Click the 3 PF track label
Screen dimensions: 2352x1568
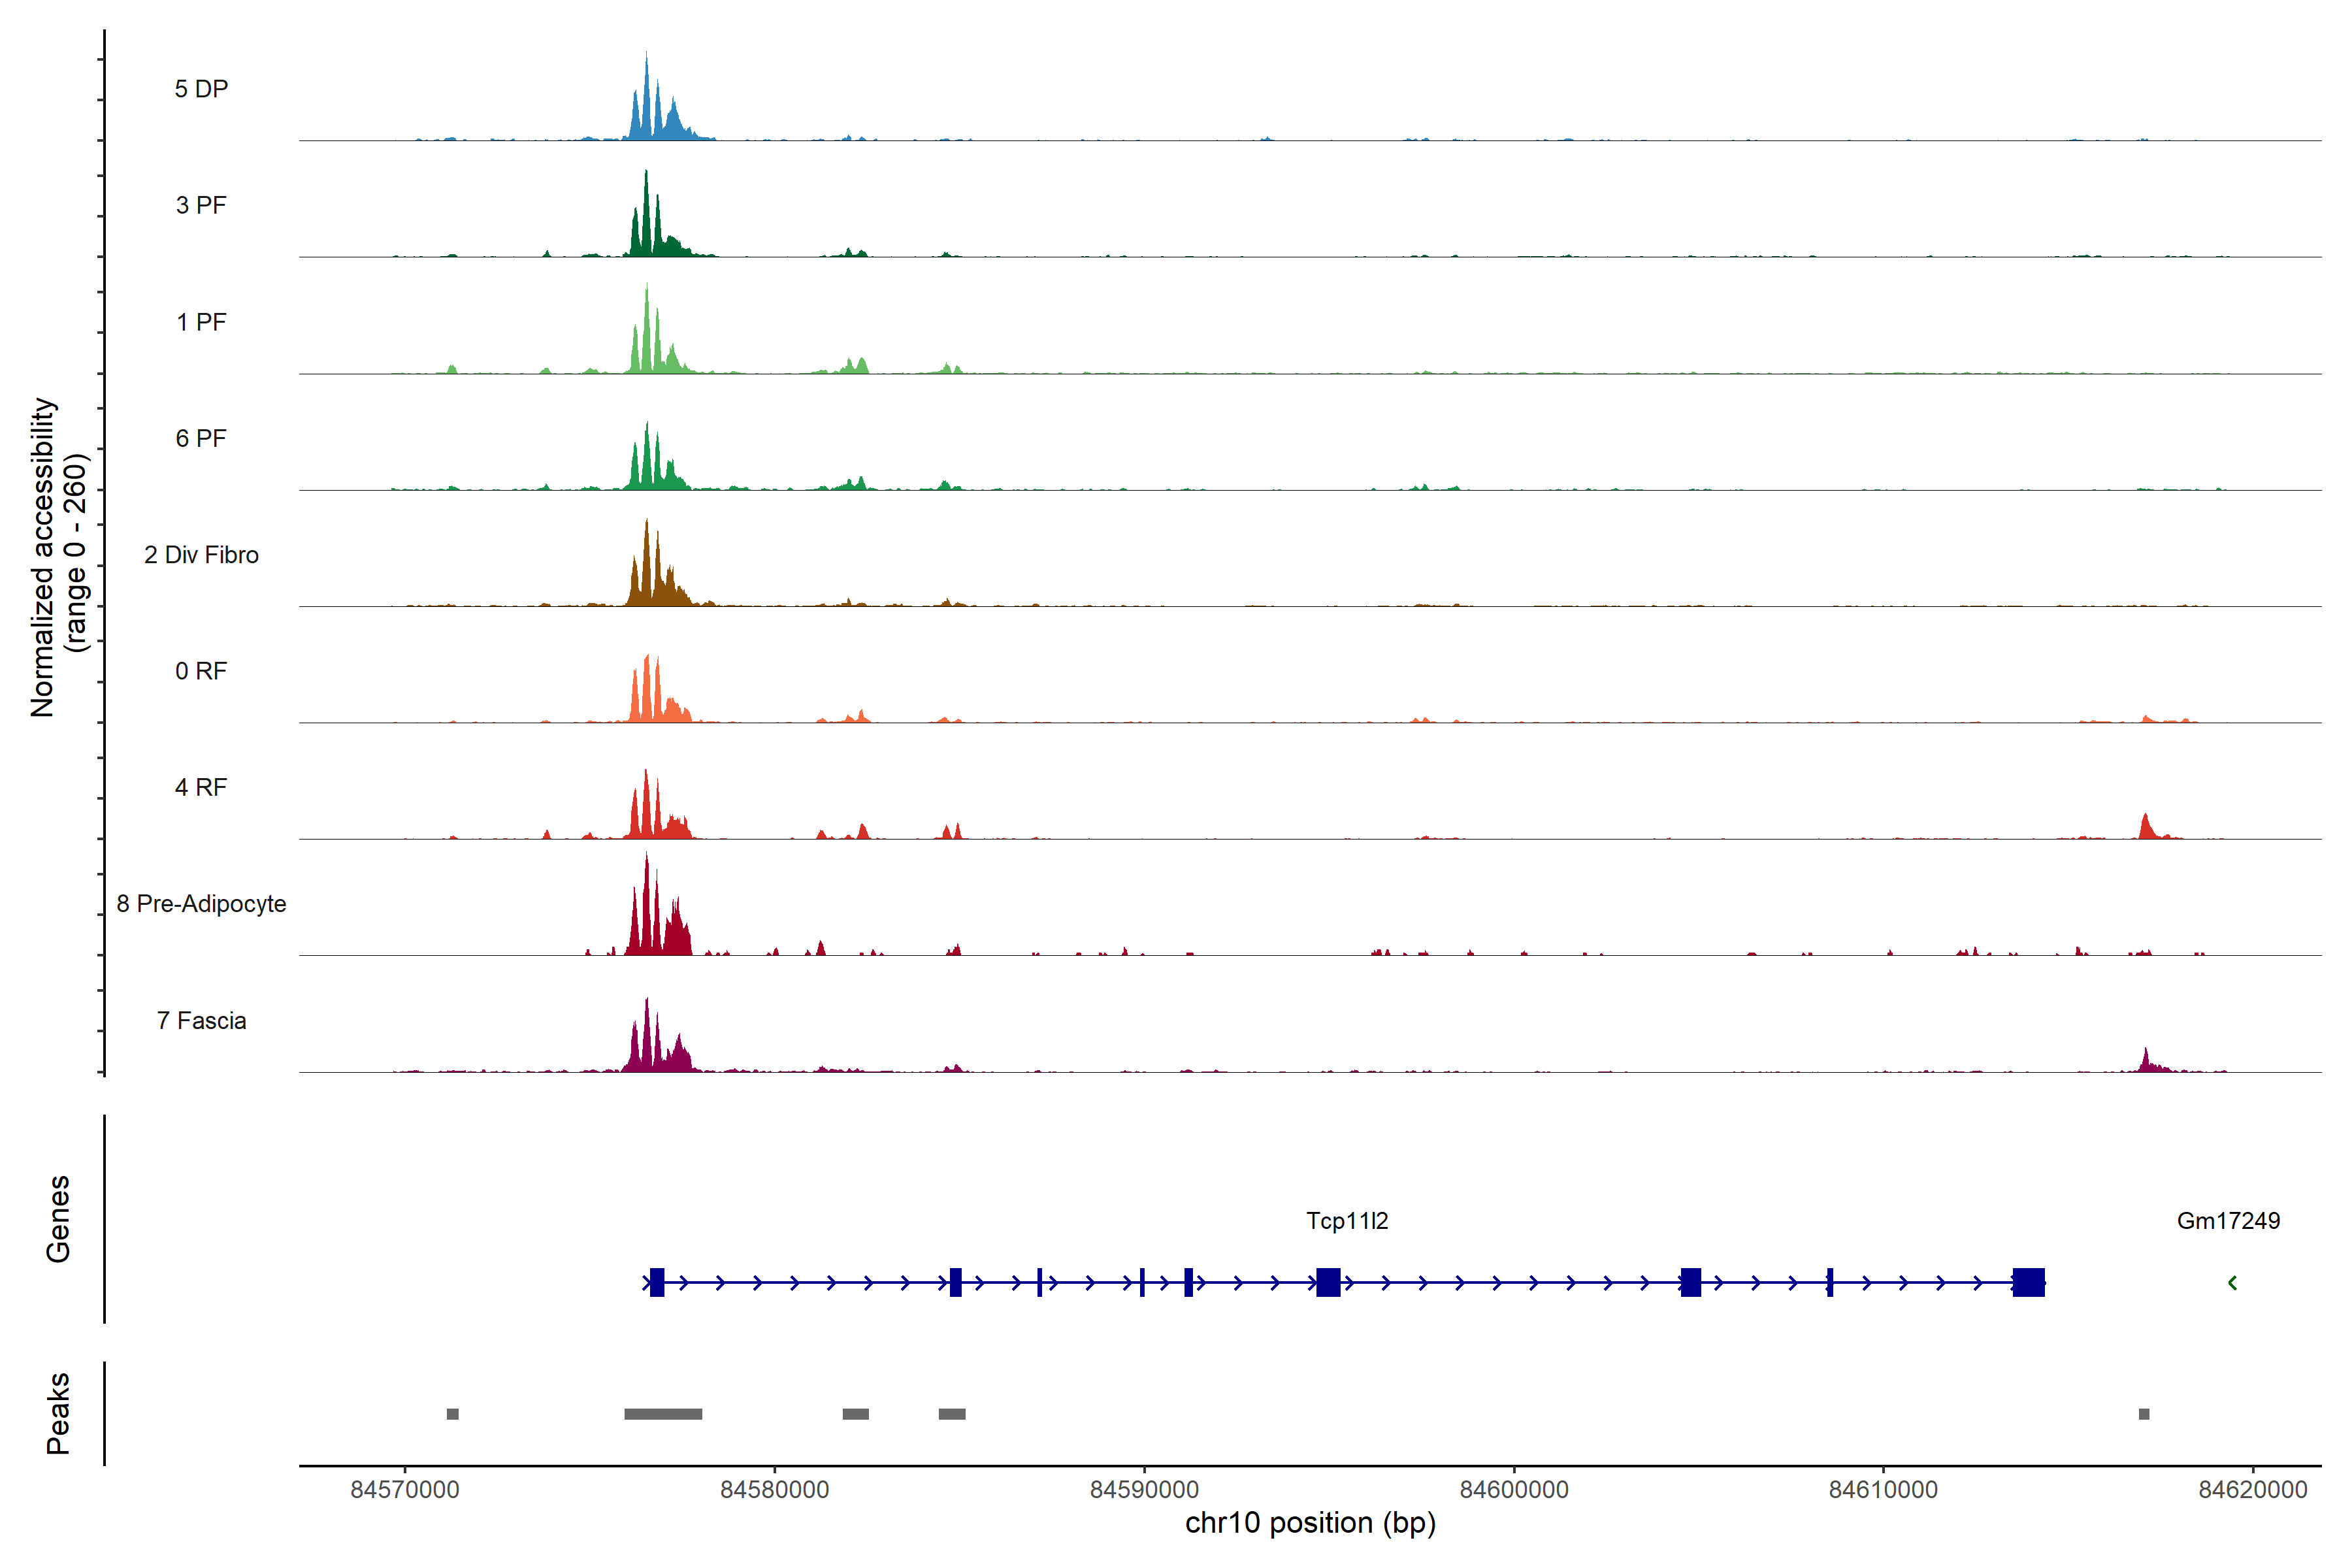201,205
